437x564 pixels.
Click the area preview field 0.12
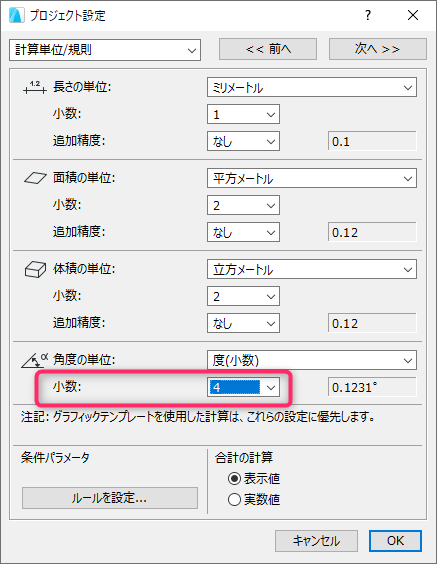pos(372,232)
